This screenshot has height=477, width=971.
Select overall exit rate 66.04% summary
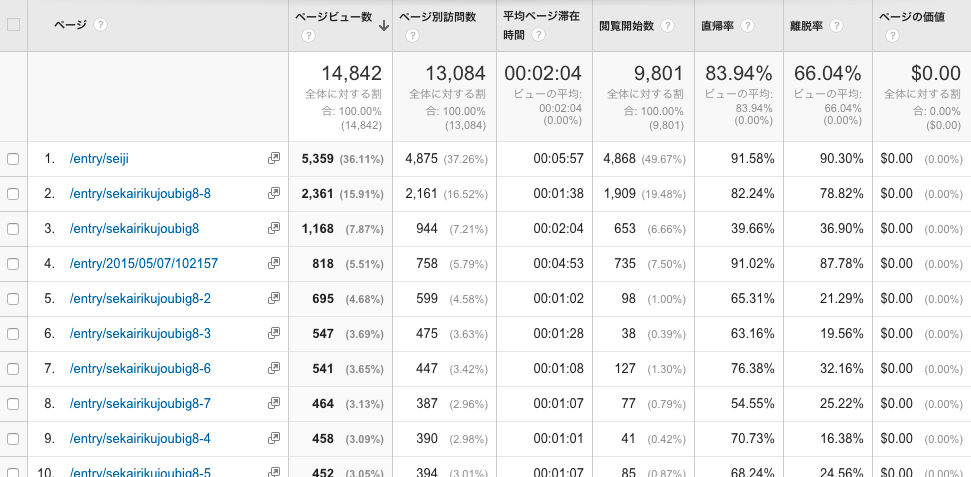point(828,74)
